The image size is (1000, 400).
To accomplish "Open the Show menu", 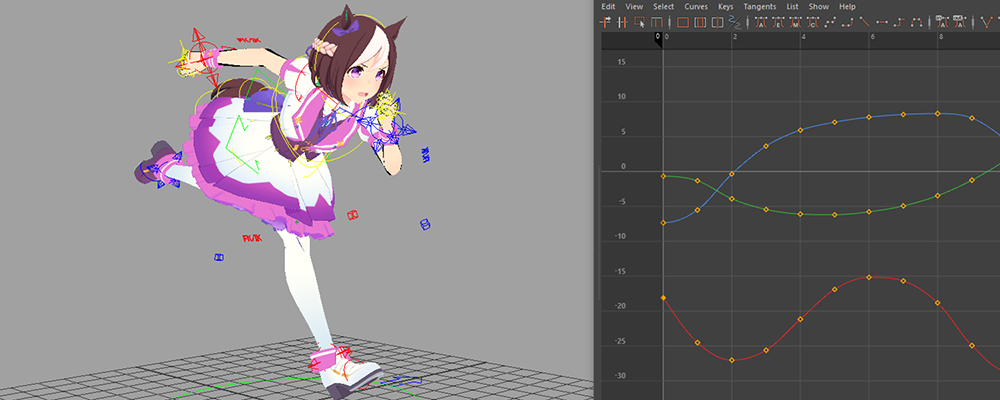I will 818,6.
